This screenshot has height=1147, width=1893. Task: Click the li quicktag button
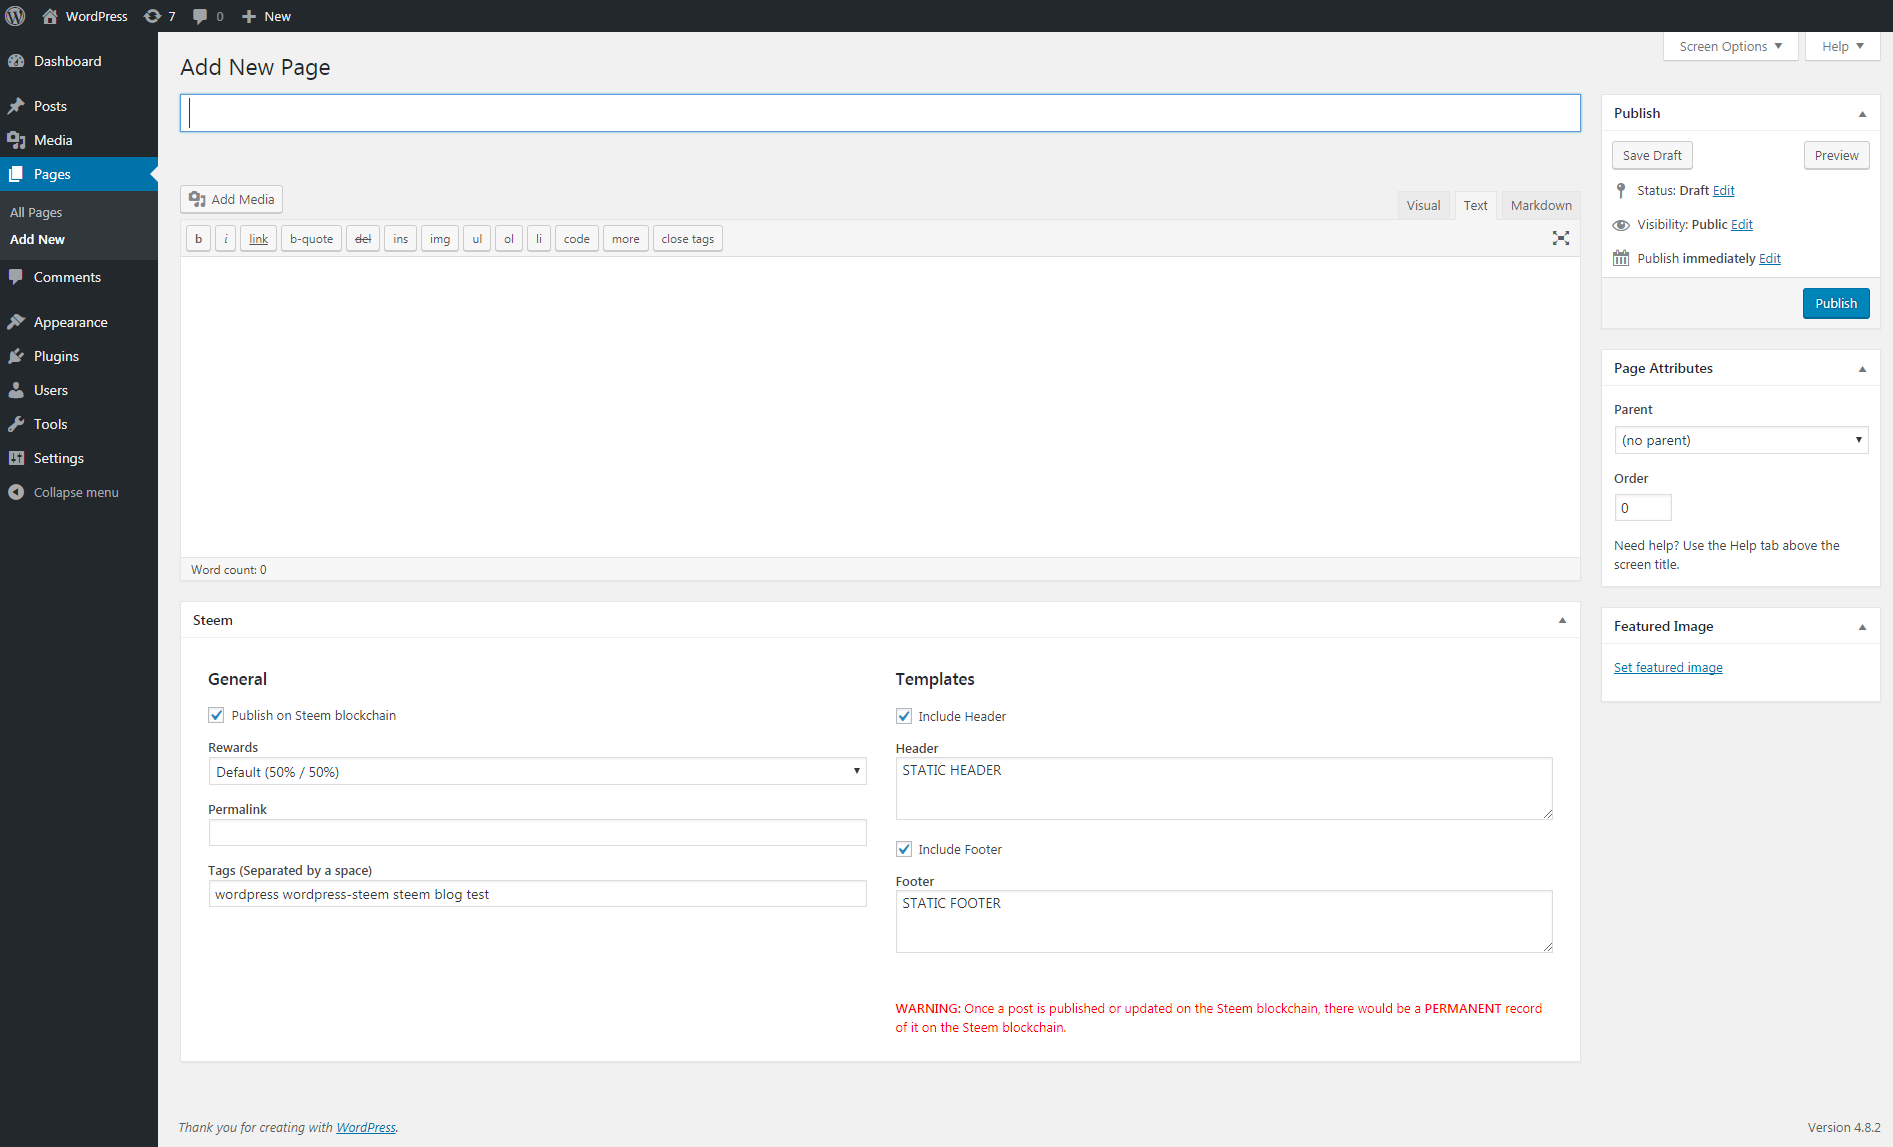[539, 239]
